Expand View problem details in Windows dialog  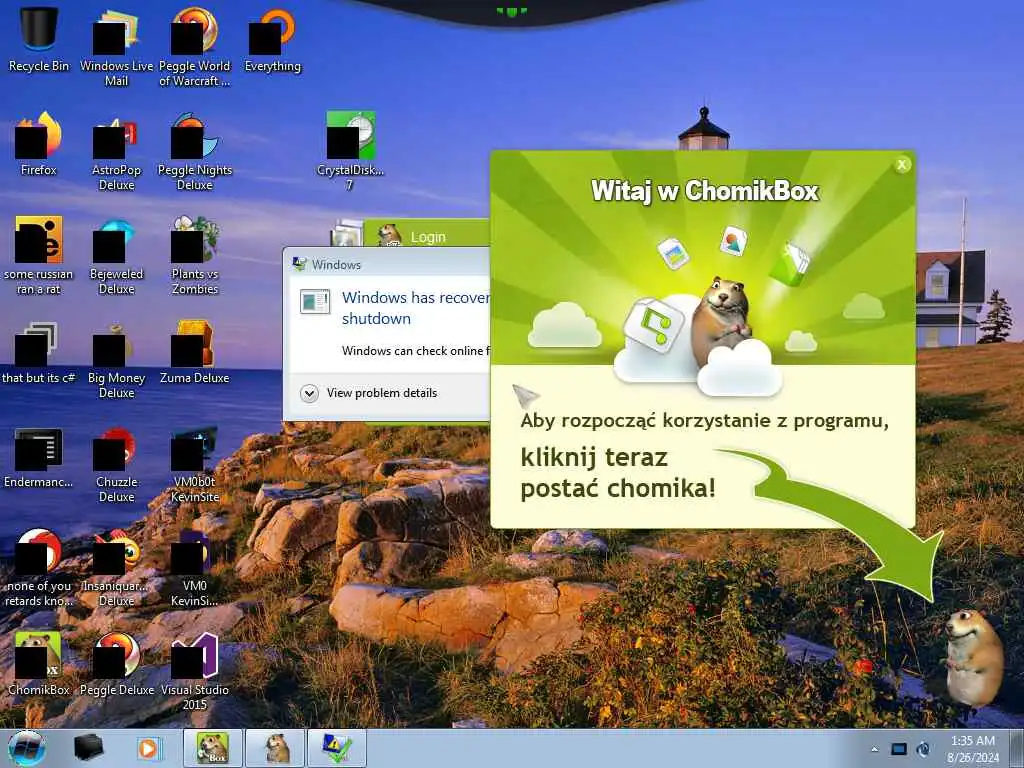(369, 393)
